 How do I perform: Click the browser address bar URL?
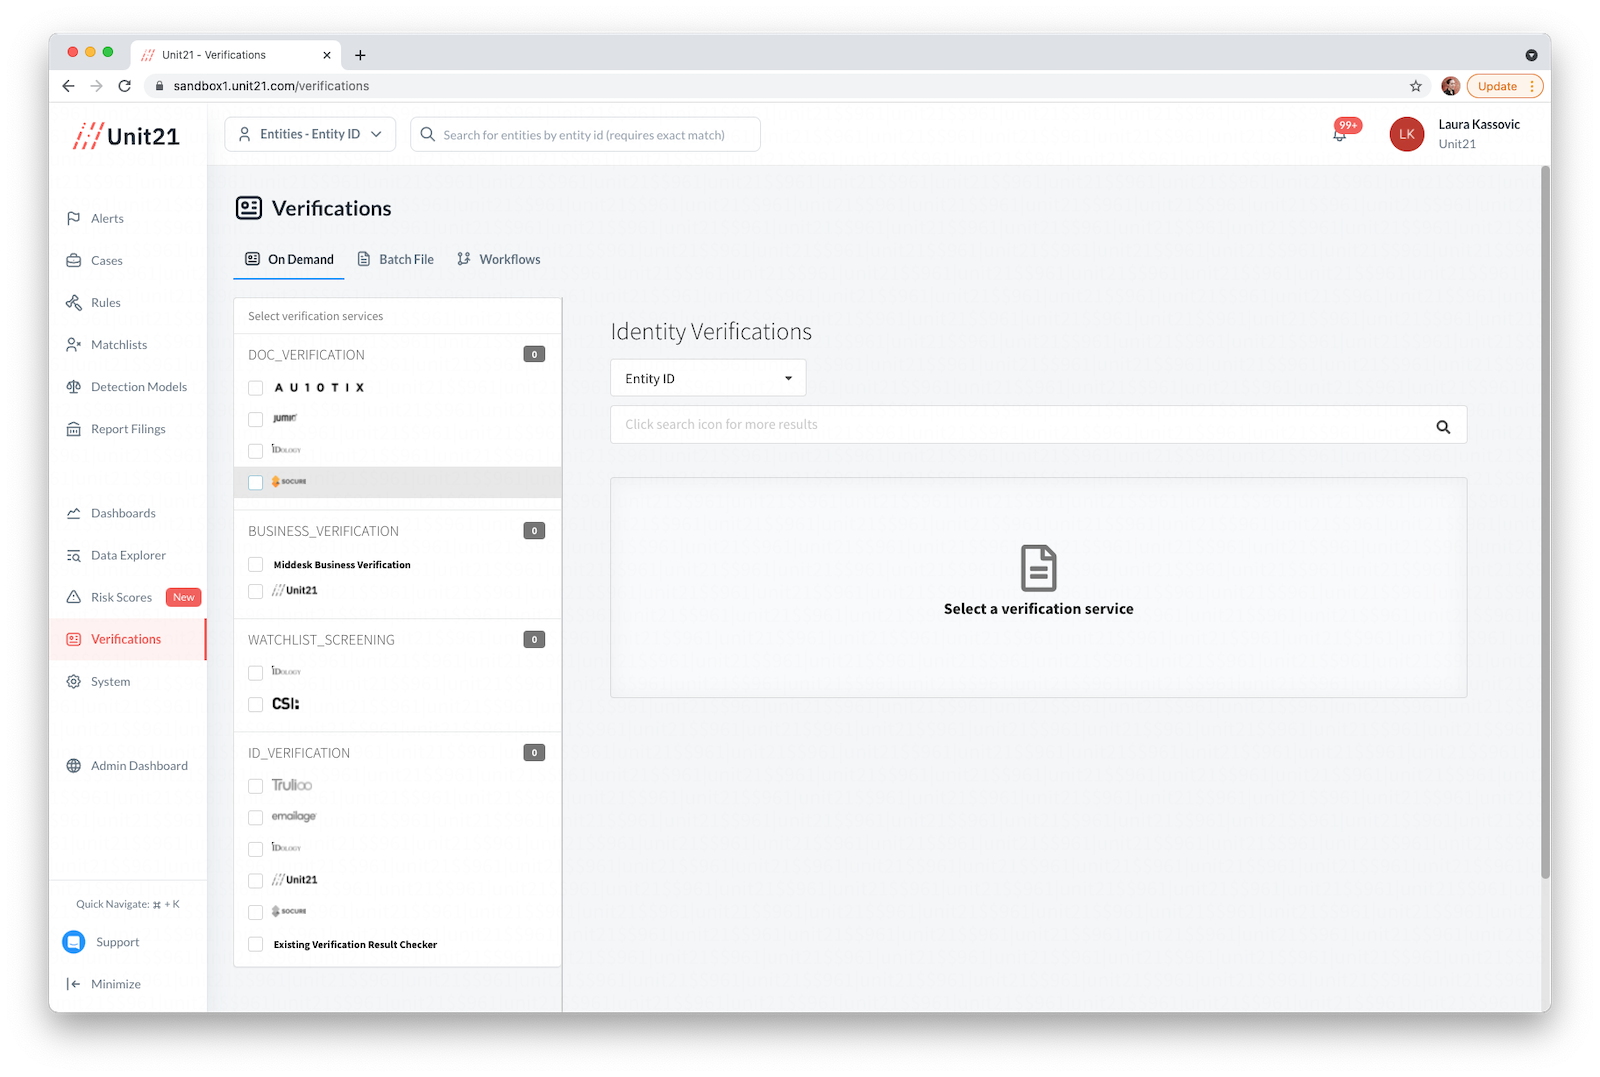(x=271, y=86)
